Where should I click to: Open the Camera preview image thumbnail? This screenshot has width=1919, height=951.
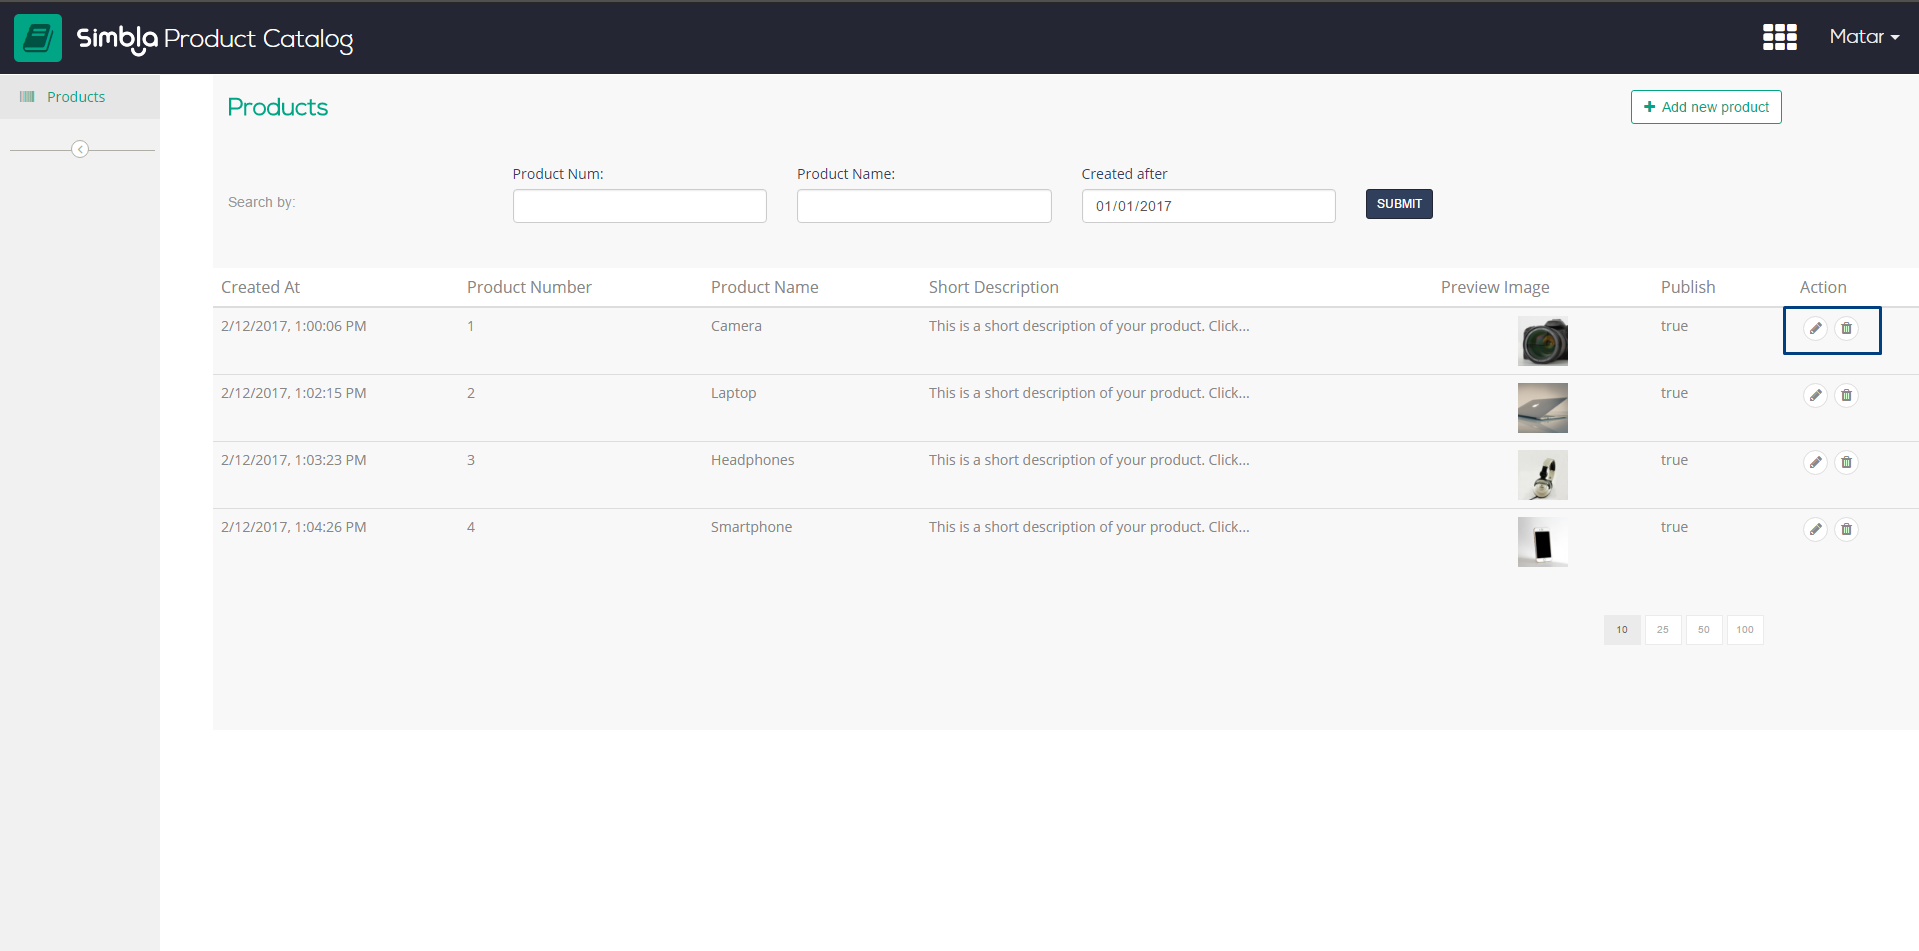coord(1542,341)
